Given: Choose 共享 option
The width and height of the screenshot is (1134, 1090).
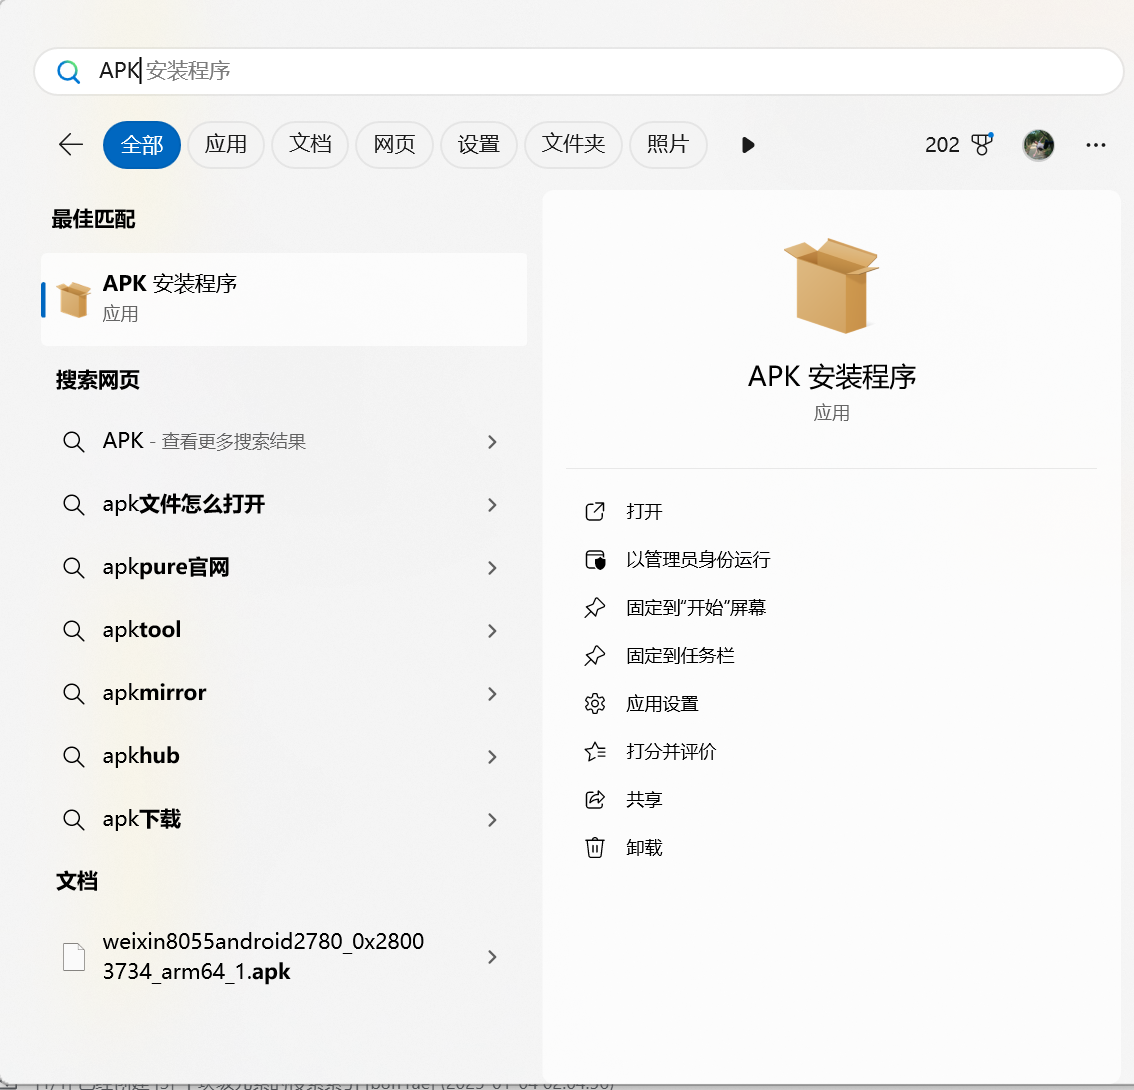Looking at the screenshot, I should (644, 799).
